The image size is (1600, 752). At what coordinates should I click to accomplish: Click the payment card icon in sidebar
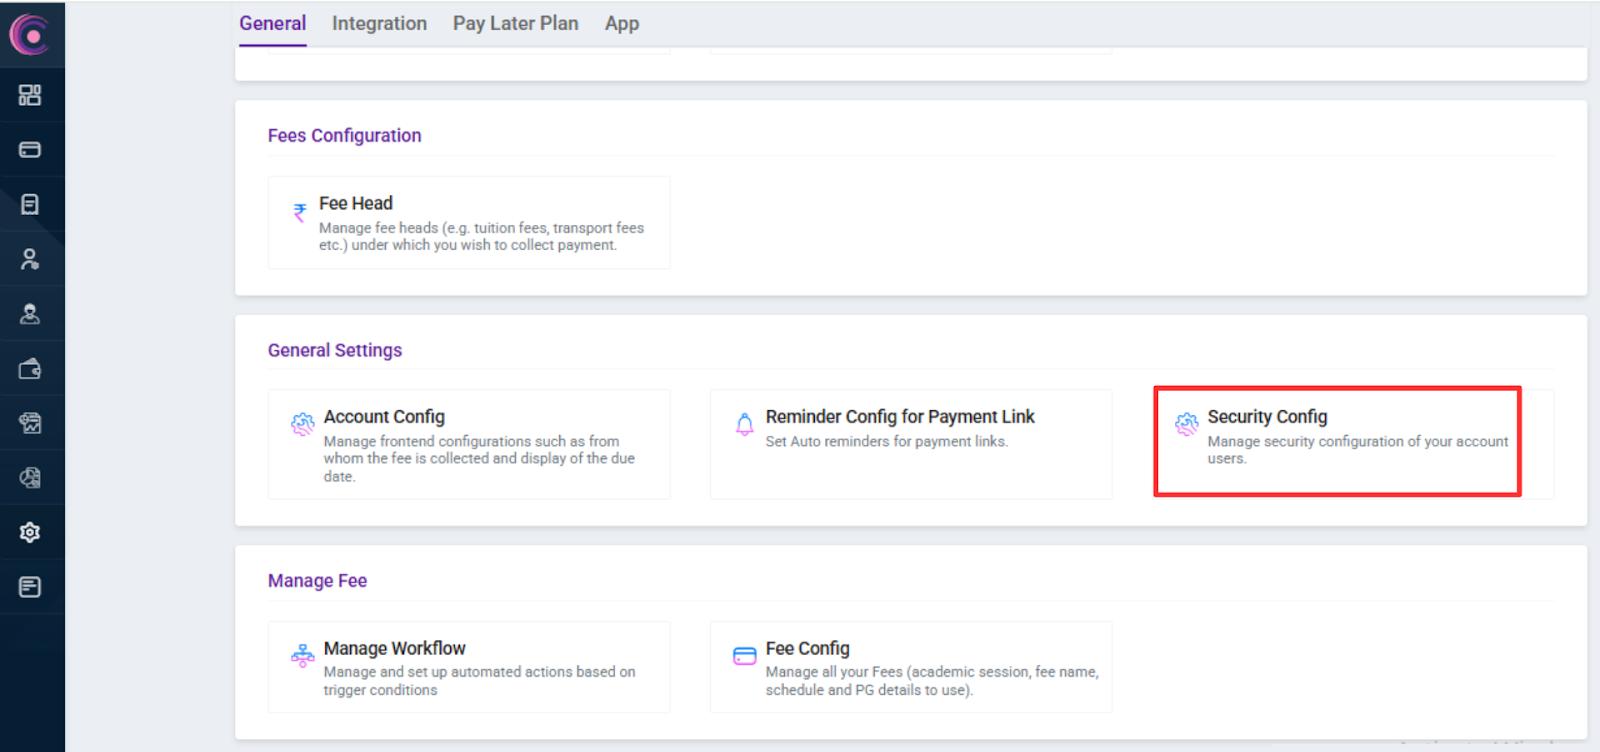30,150
